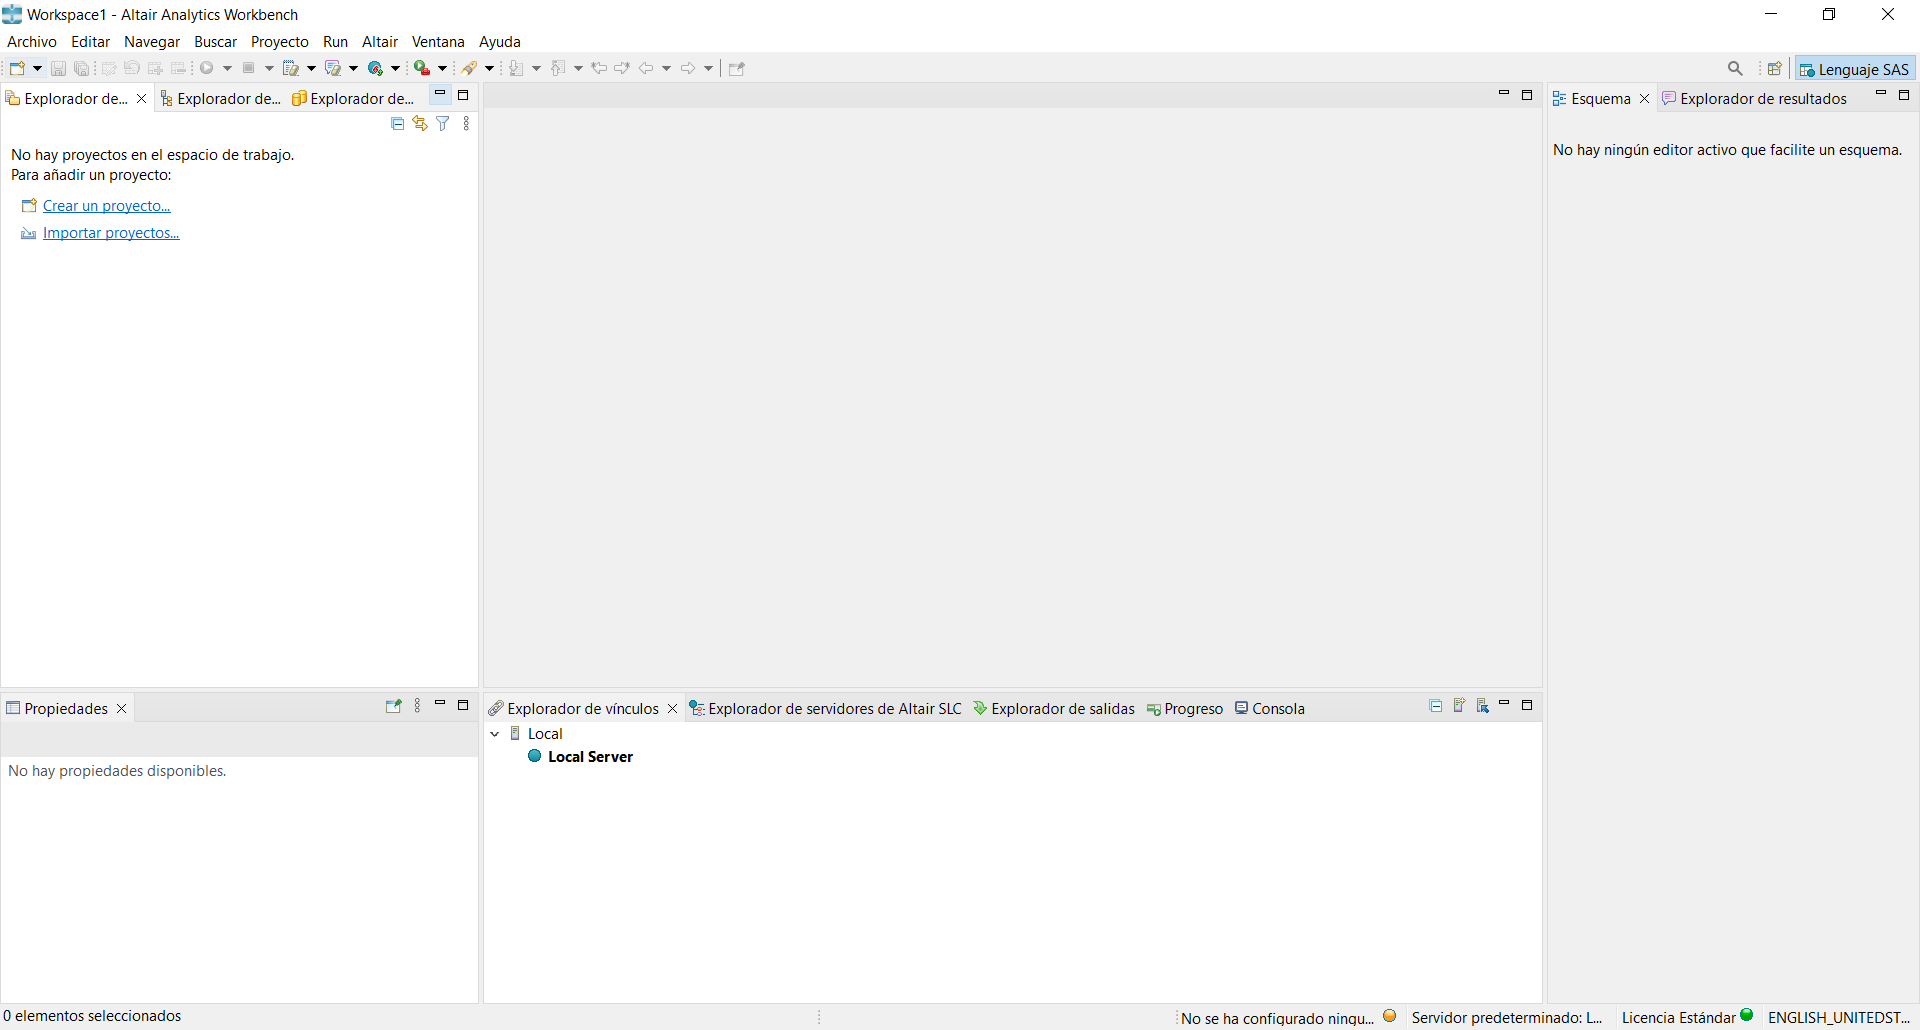Open dropdown next to restart server icon
This screenshot has width=1920, height=1030.
point(395,68)
